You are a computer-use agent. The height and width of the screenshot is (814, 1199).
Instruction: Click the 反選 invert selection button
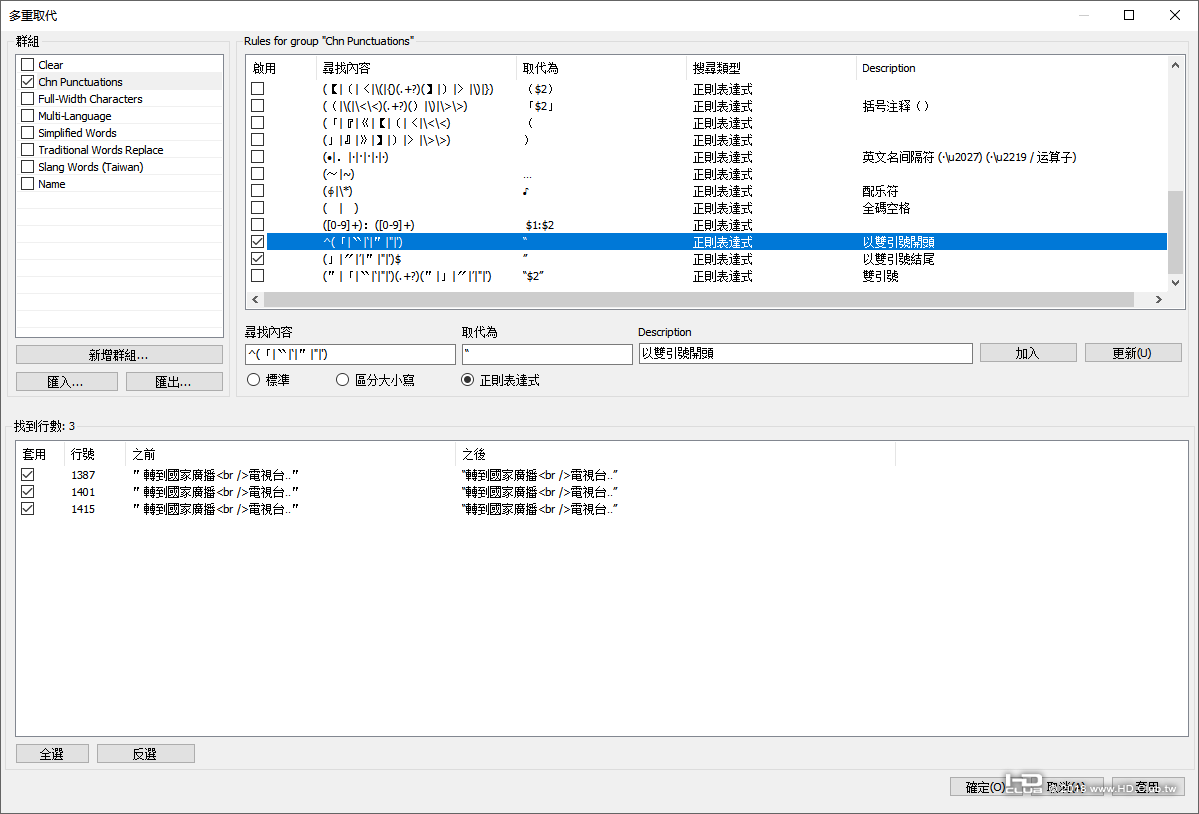[x=145, y=754]
